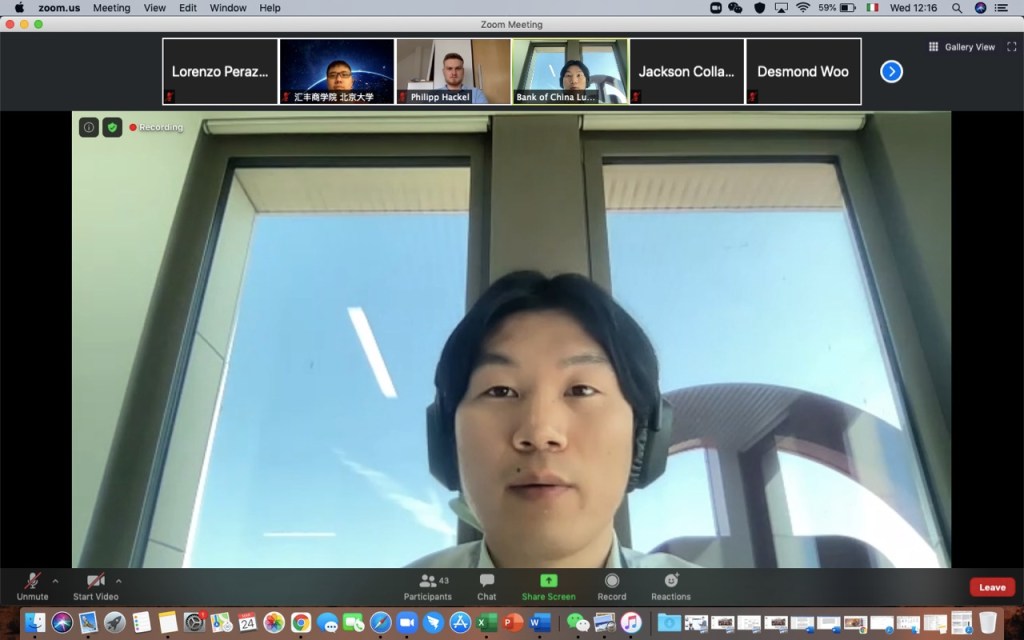Switch to Gallery View
1024x640 pixels.
962,47
